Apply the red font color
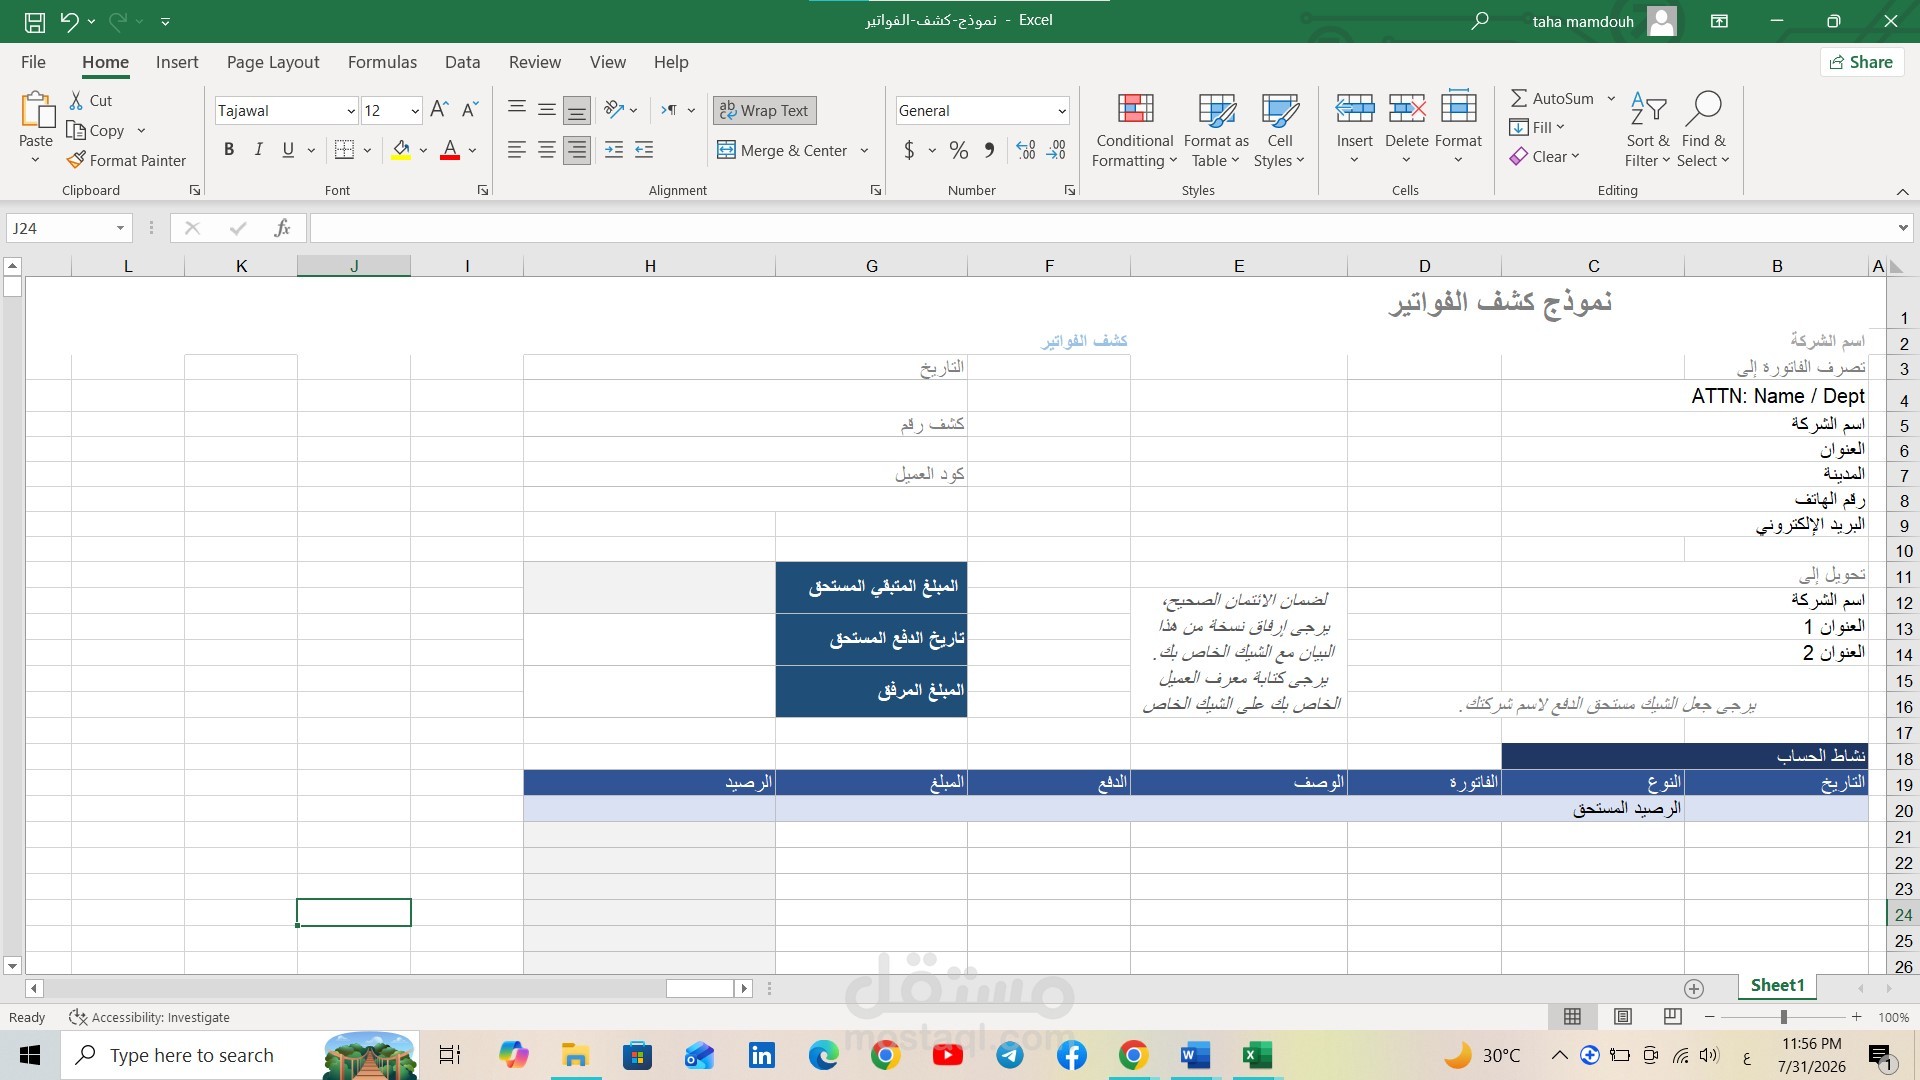Screen dimensions: 1920x1080 point(450,150)
